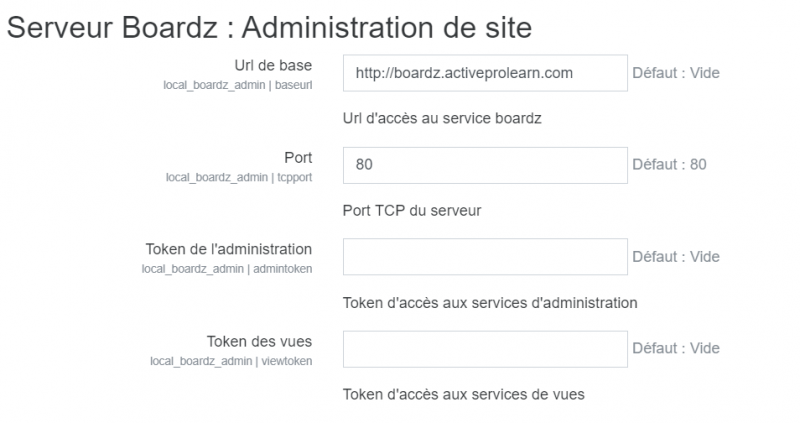Click the "Port" field label
The width and height of the screenshot is (800, 423).
[x=298, y=157]
